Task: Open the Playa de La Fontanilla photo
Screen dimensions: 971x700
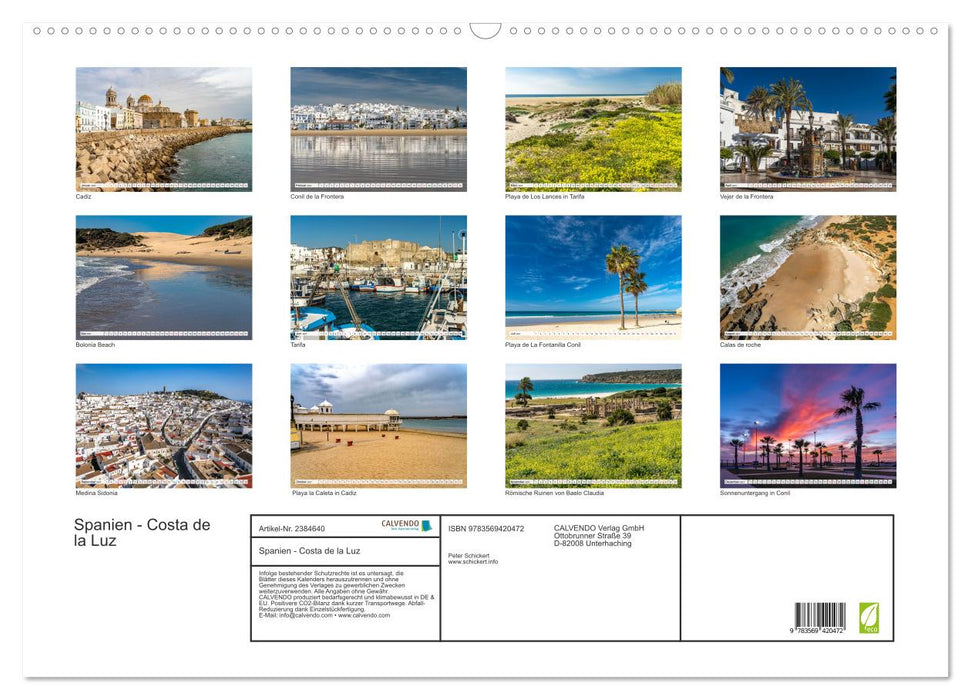Action: click(x=593, y=278)
